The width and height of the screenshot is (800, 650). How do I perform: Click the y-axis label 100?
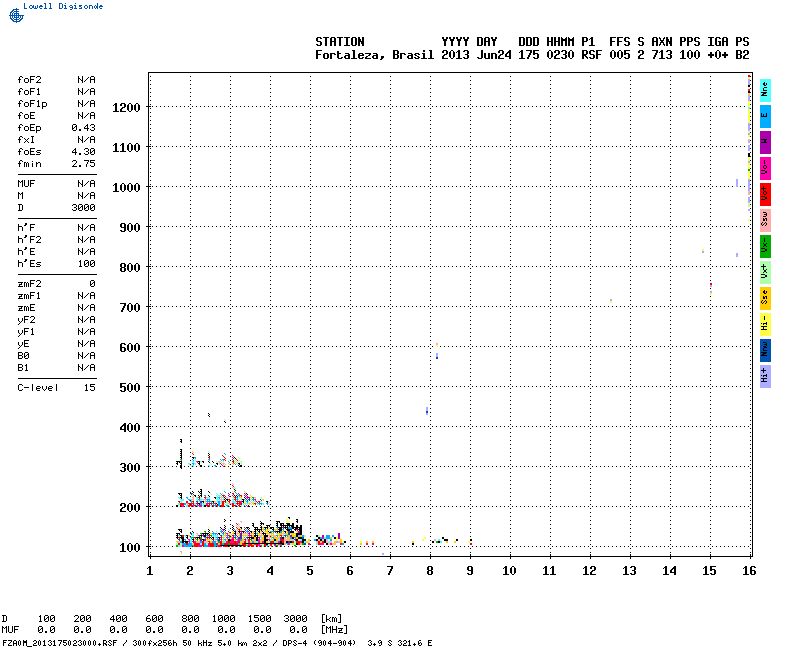[130, 547]
